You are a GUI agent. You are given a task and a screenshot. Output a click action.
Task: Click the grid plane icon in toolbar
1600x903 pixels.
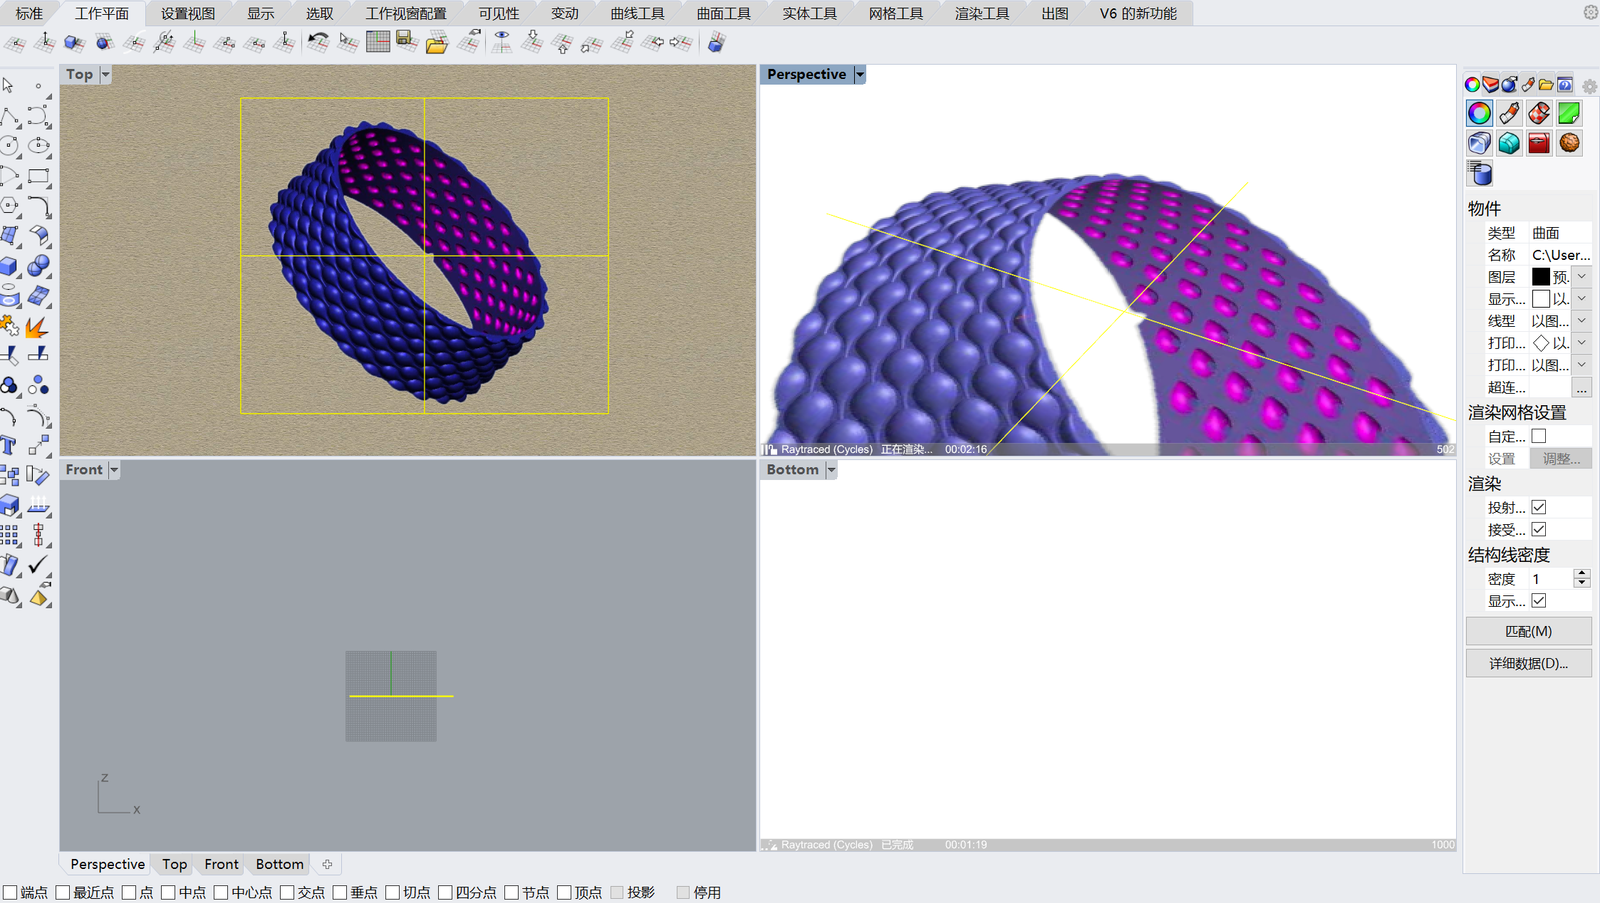coord(378,42)
